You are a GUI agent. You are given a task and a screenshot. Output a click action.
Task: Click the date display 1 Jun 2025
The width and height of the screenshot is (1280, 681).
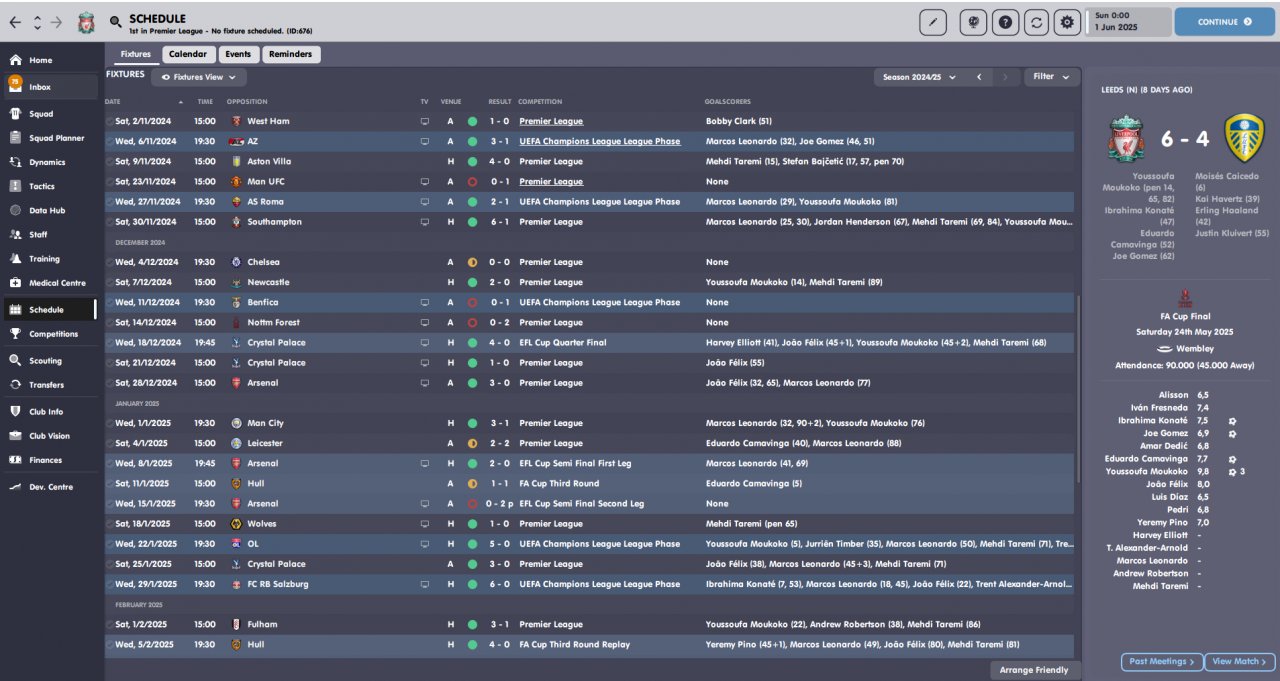pos(1114,27)
